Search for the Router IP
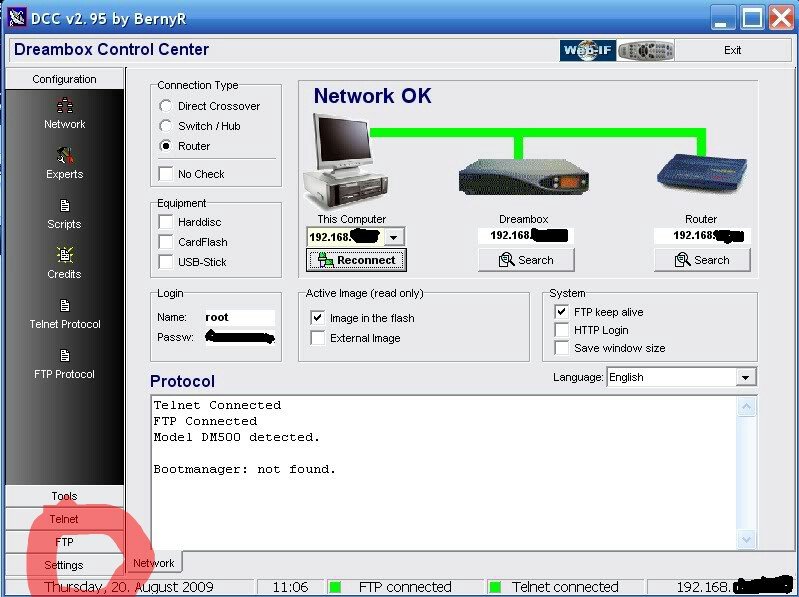The width and height of the screenshot is (799, 597). click(x=702, y=260)
